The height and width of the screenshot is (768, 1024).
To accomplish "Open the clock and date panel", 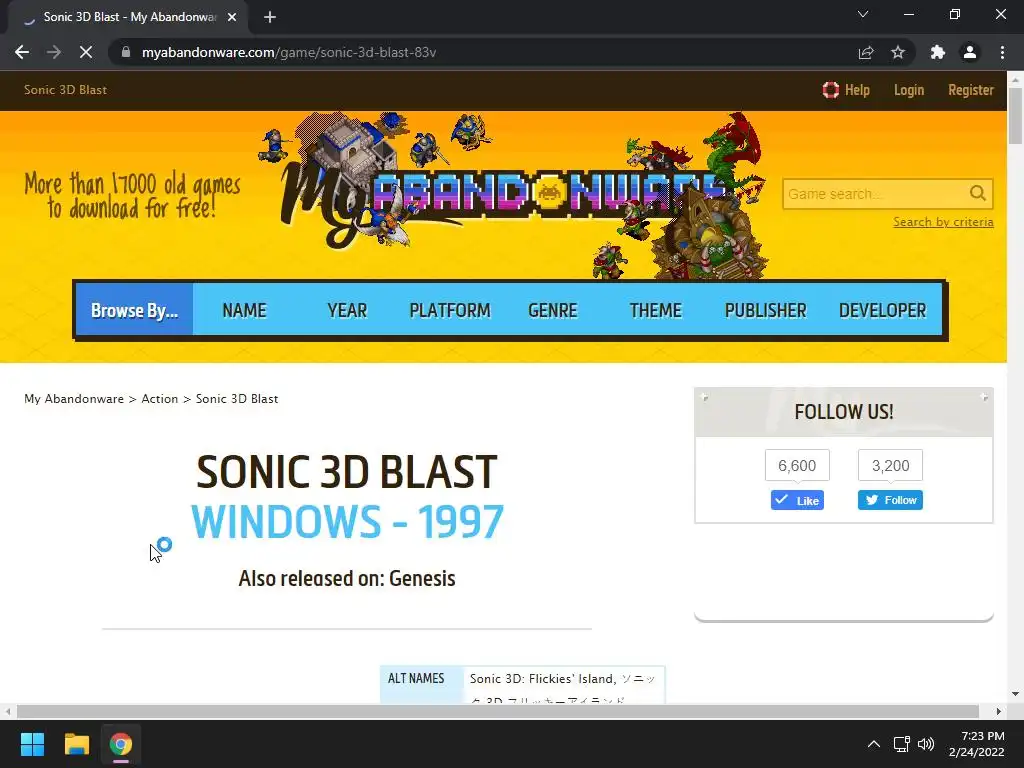I will click(976, 744).
